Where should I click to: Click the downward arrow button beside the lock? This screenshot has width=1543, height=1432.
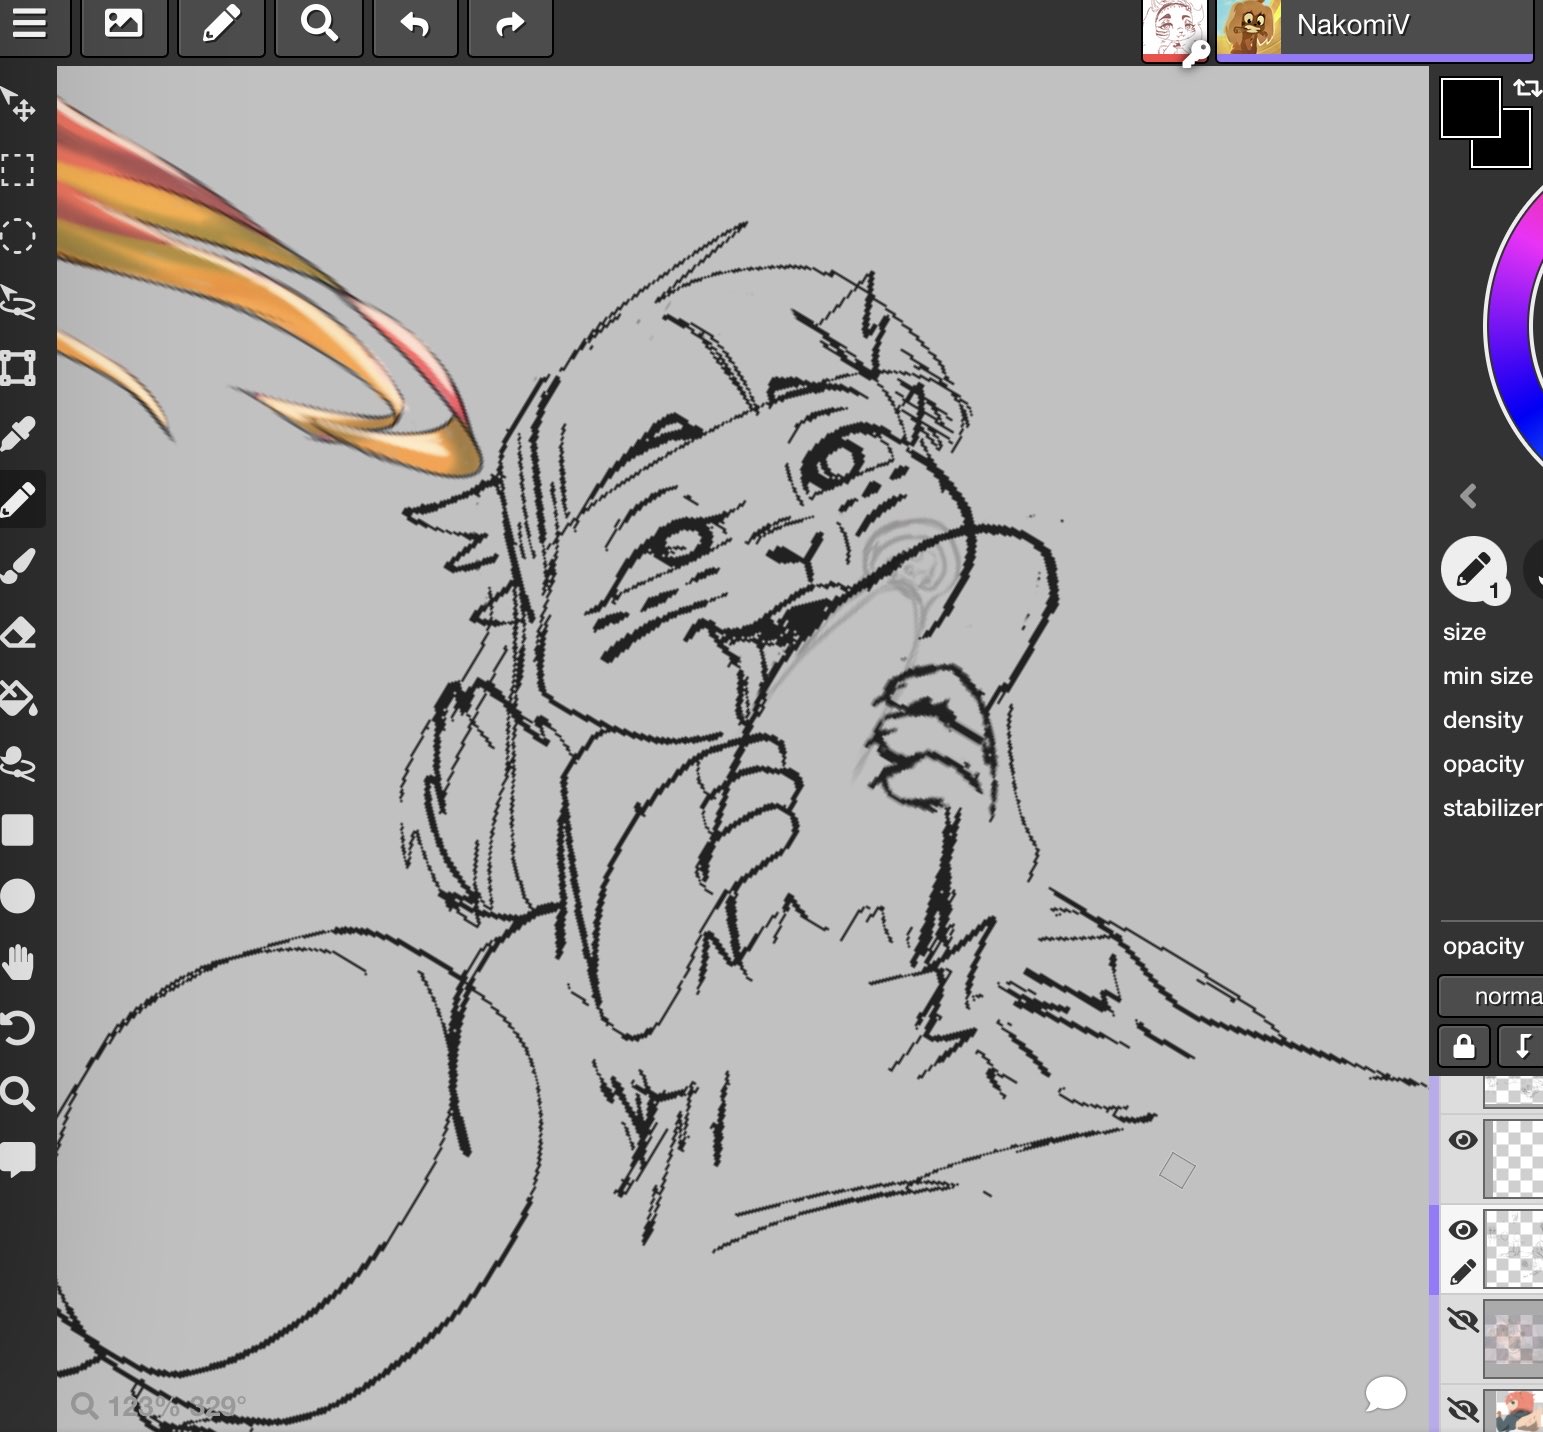tap(1520, 1046)
